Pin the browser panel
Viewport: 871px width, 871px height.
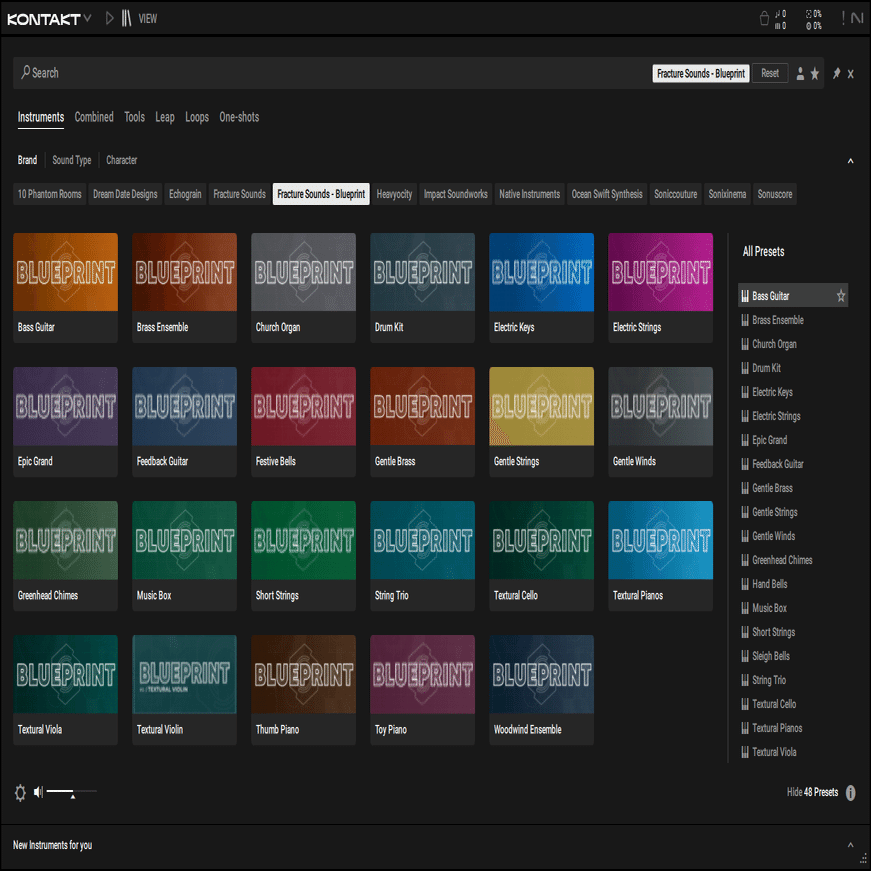coord(837,73)
